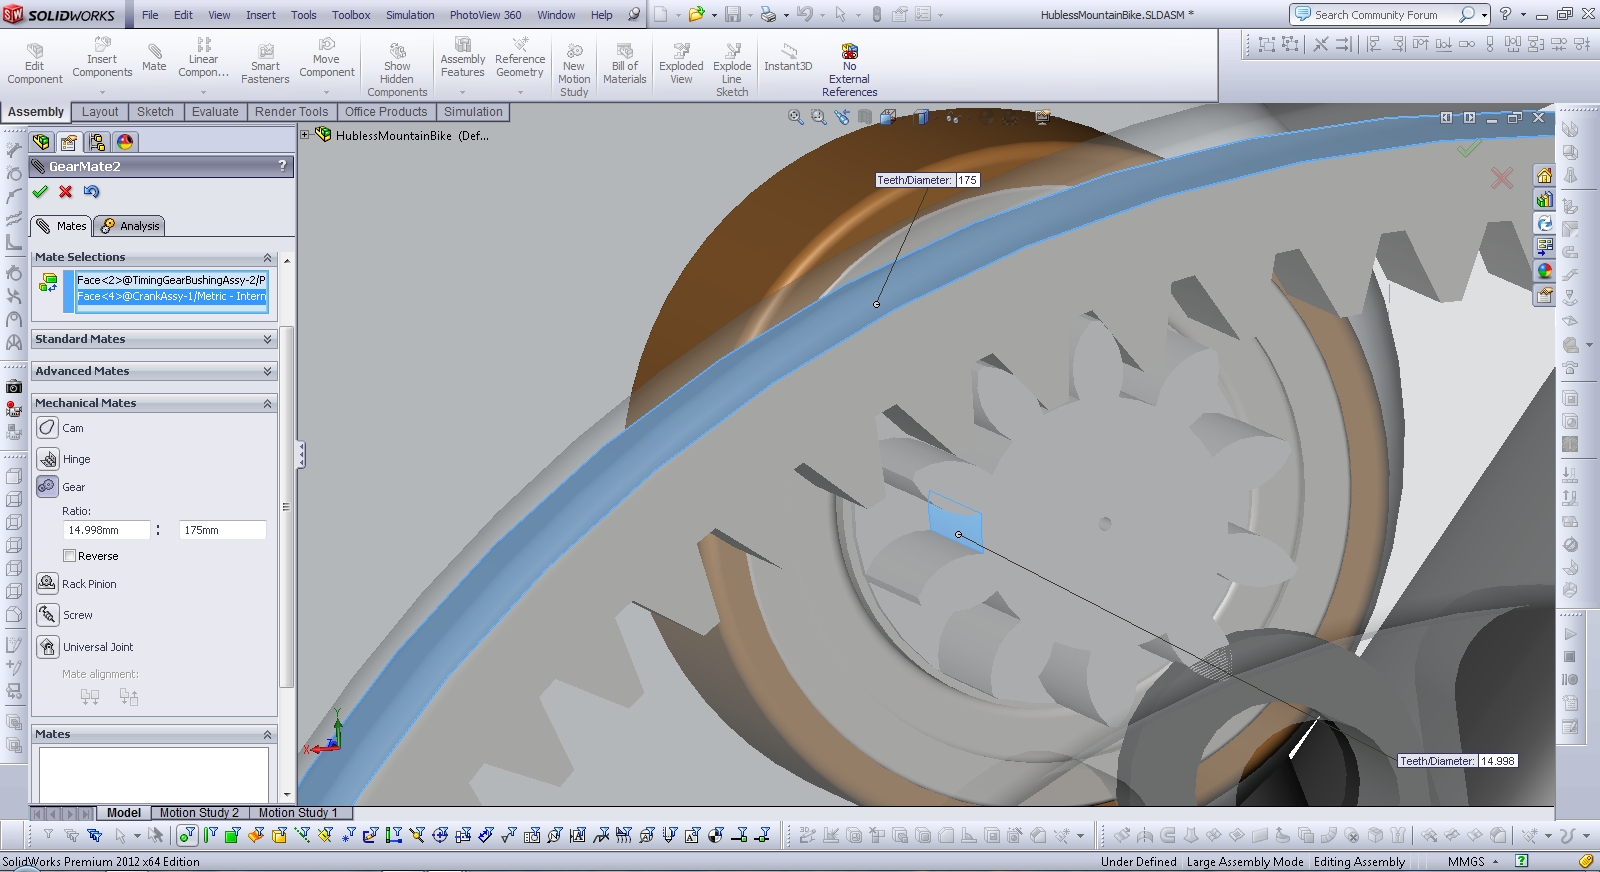The height and width of the screenshot is (872, 1600).
Task: Click second ratio field 175mm
Action: click(223, 530)
